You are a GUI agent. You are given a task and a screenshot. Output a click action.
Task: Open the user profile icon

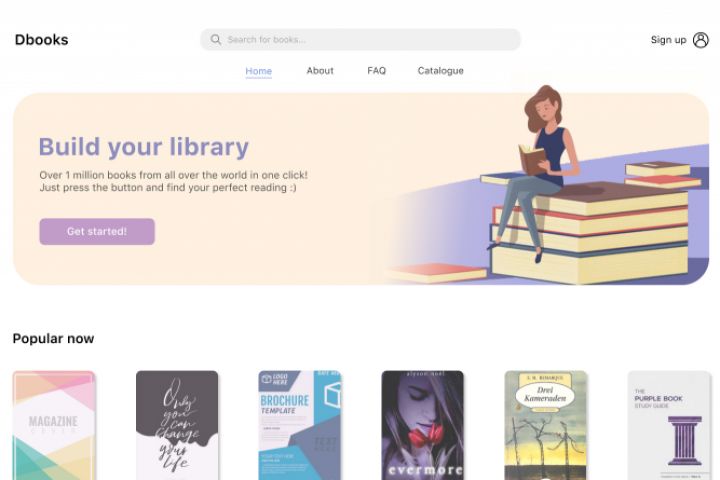click(700, 40)
